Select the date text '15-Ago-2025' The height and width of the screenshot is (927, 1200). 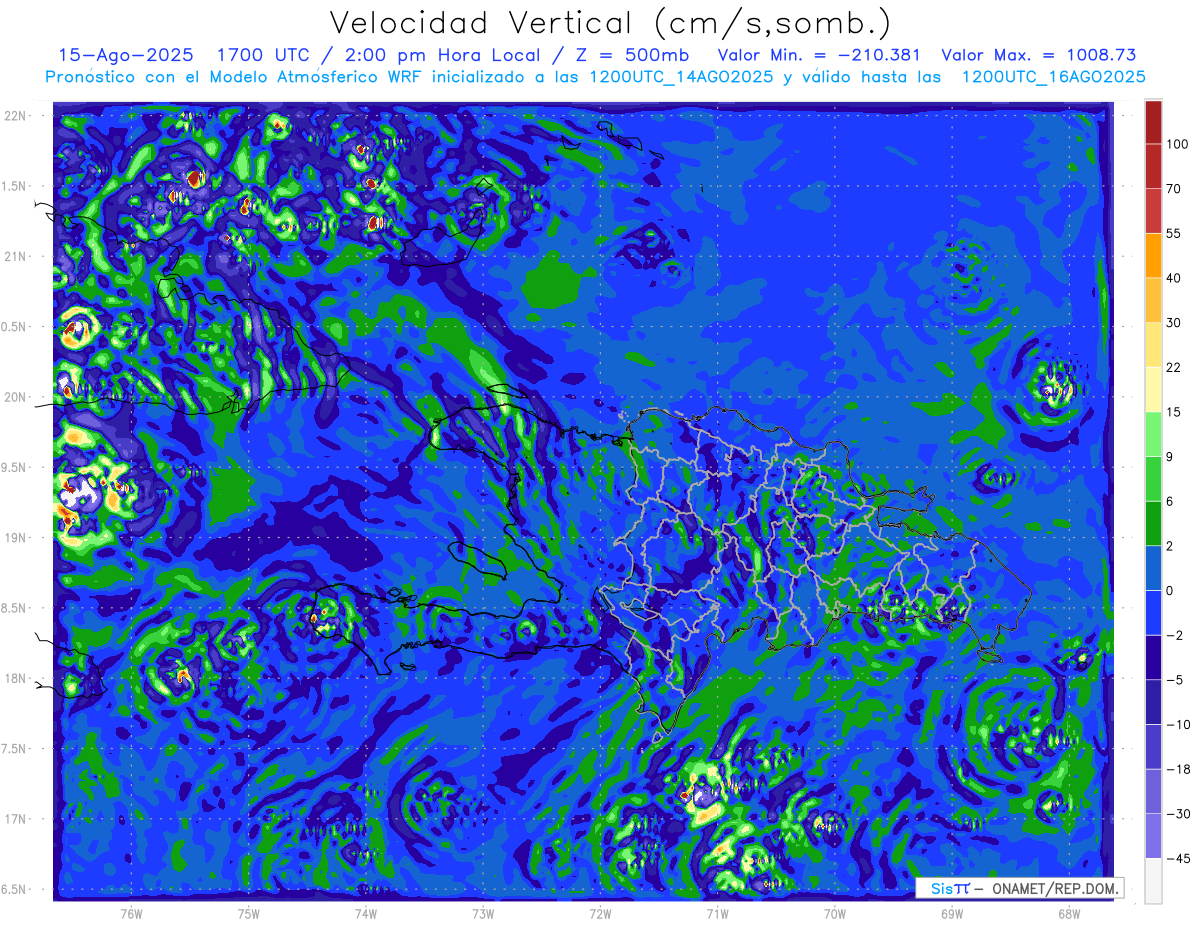[x=127, y=55]
